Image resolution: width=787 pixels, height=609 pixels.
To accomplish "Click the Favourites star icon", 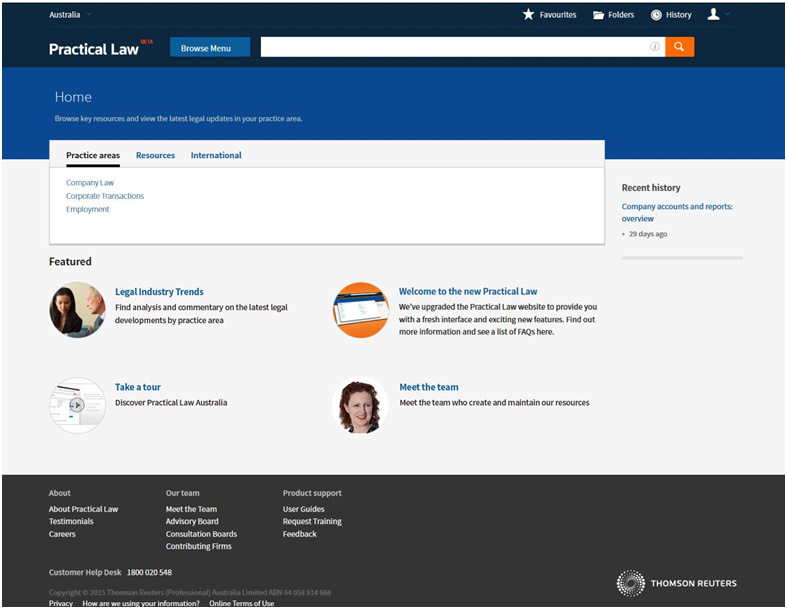I will pos(528,15).
